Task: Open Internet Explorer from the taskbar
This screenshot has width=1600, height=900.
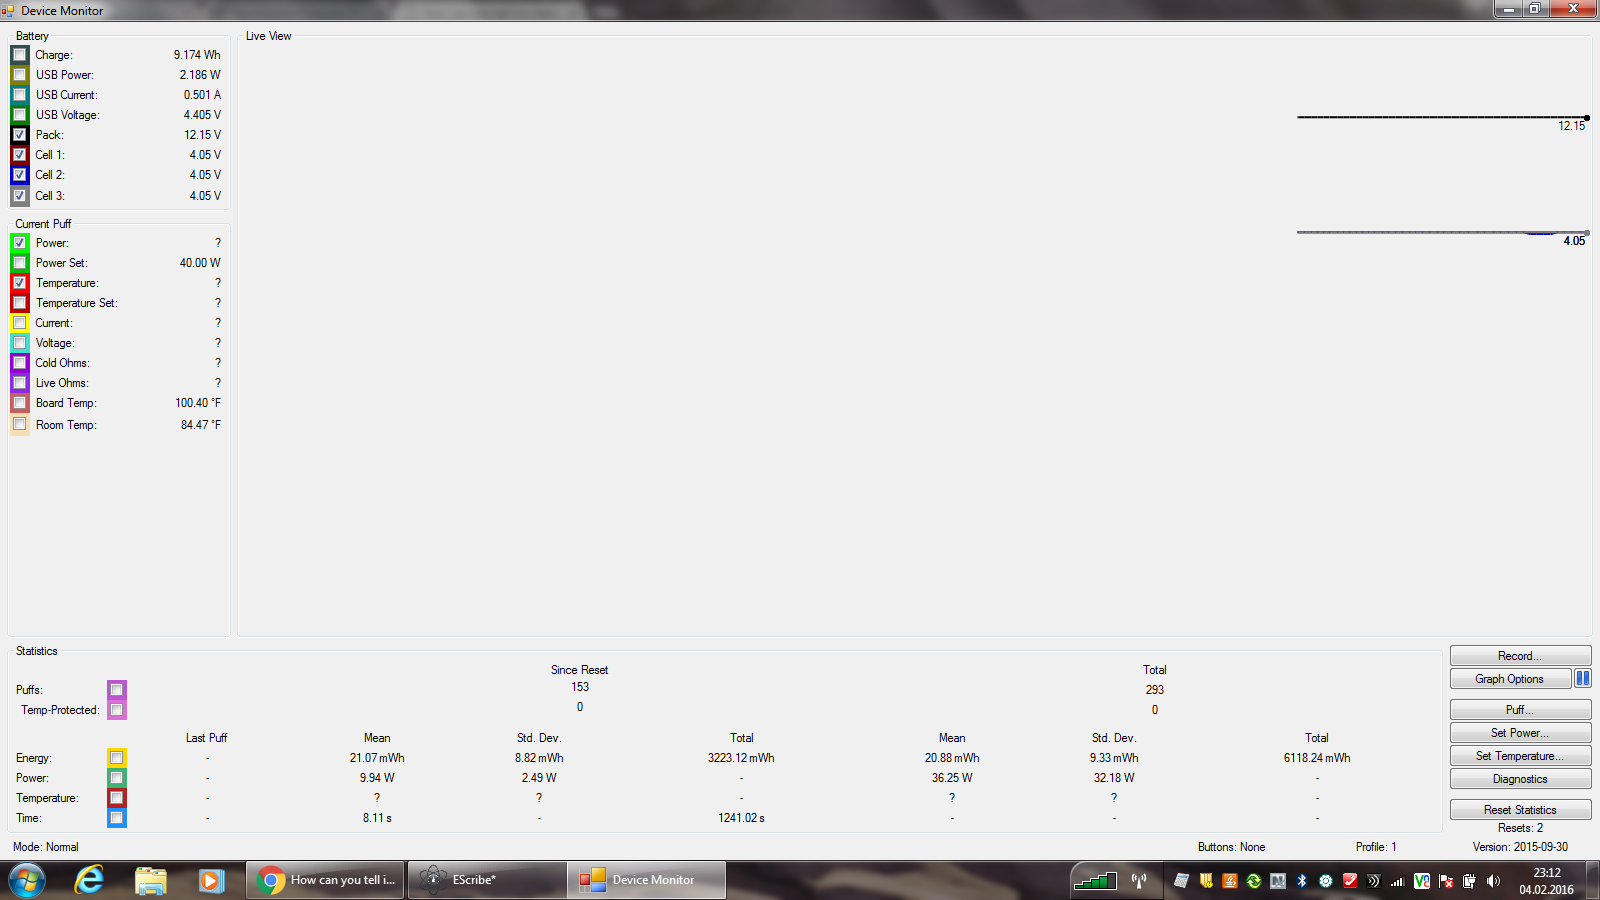Action: pyautogui.click(x=89, y=880)
